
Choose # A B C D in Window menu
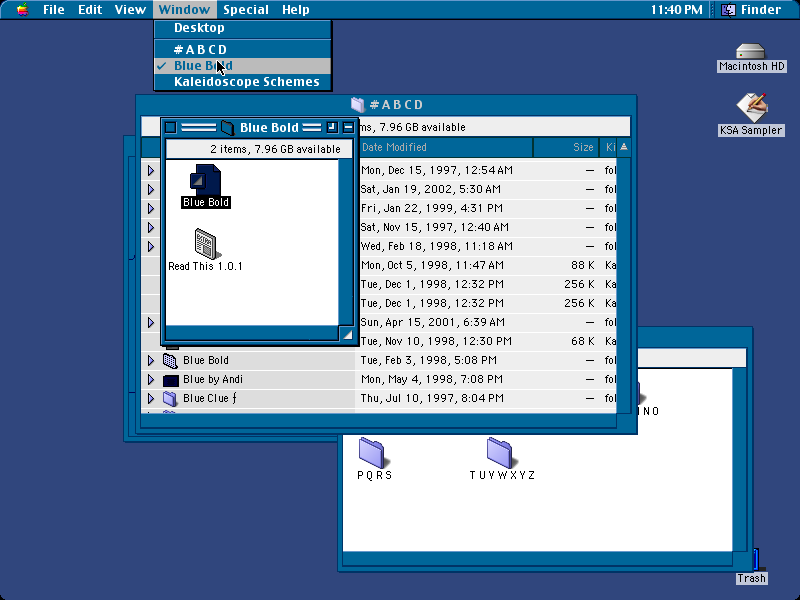click(x=243, y=49)
